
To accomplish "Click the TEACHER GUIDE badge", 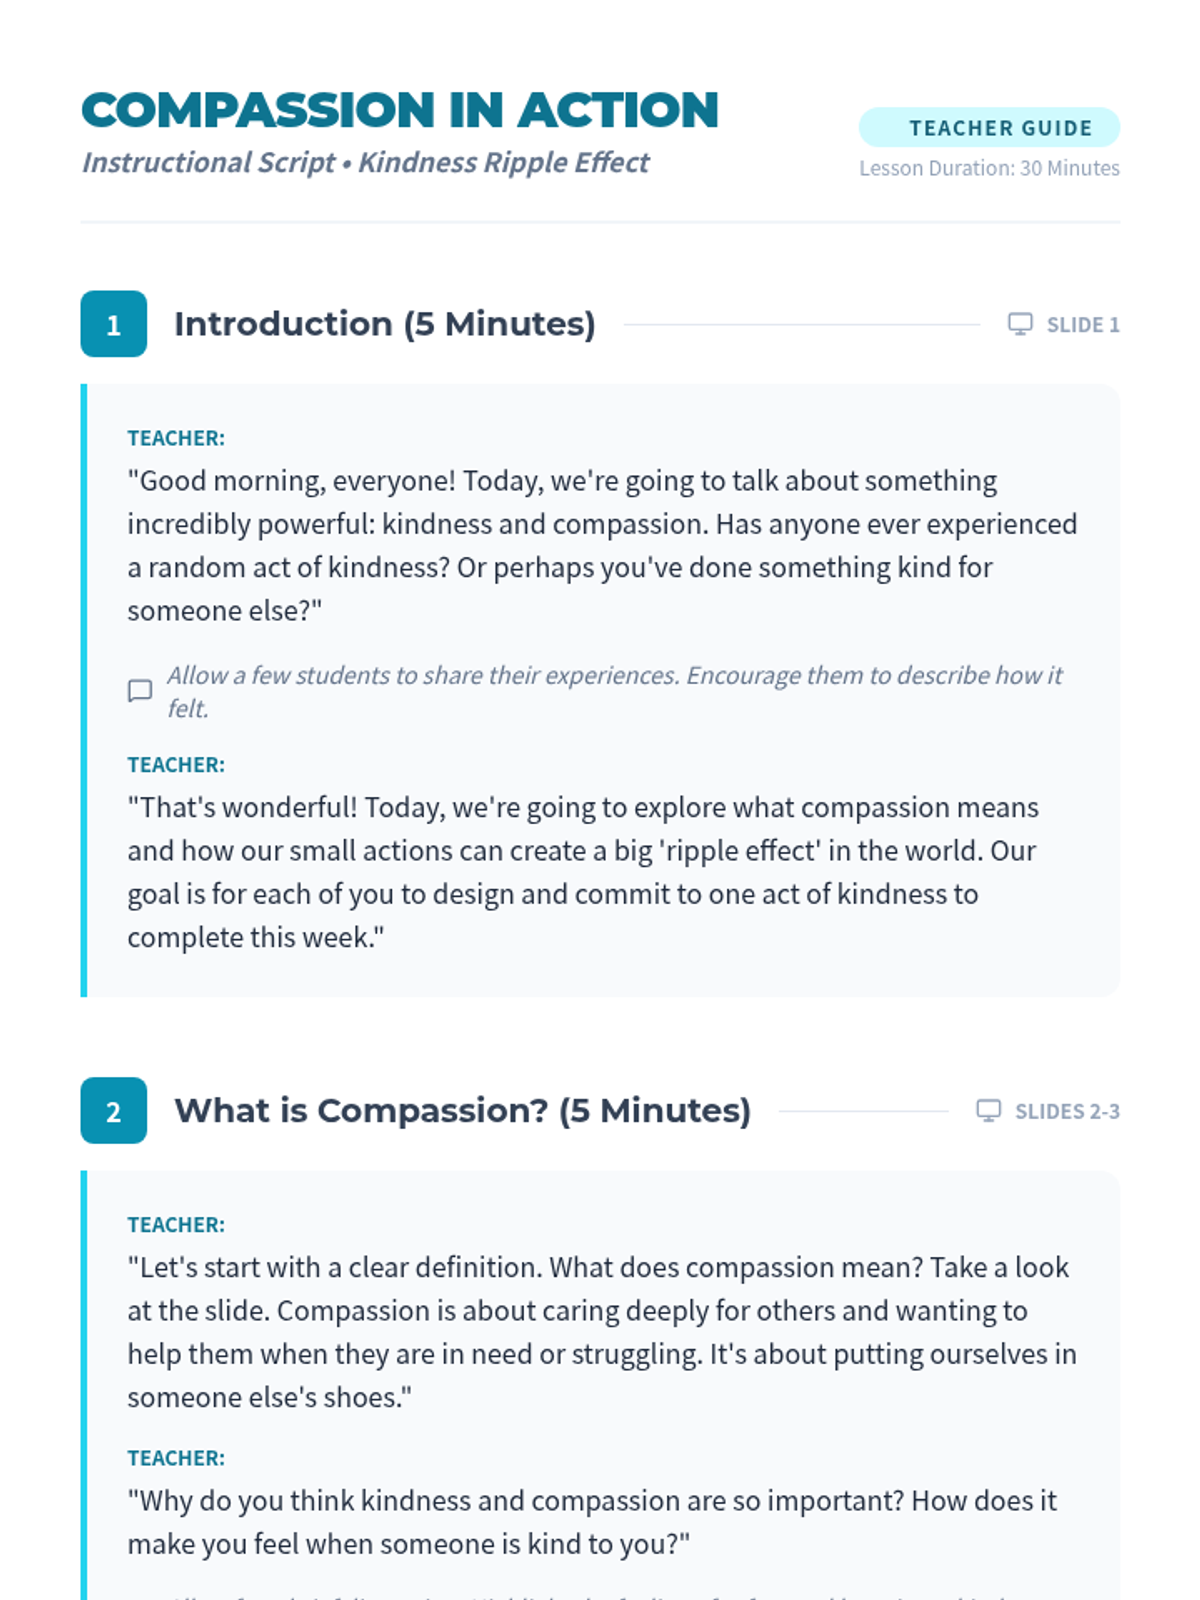I will [x=989, y=128].
